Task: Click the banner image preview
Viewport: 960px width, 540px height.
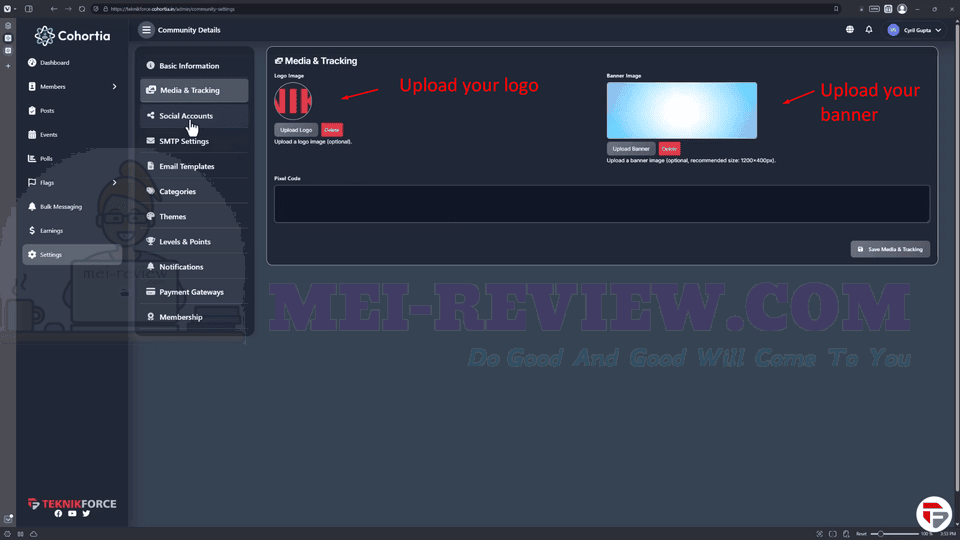Action: coord(681,110)
